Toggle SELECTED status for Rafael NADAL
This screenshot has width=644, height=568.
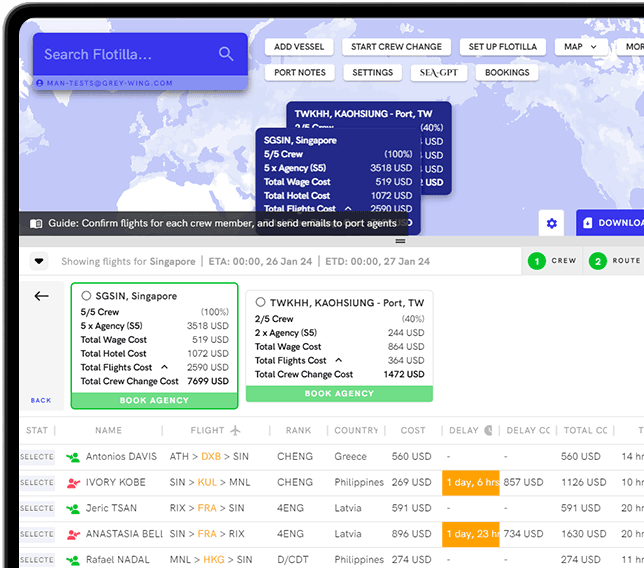pos(37,560)
